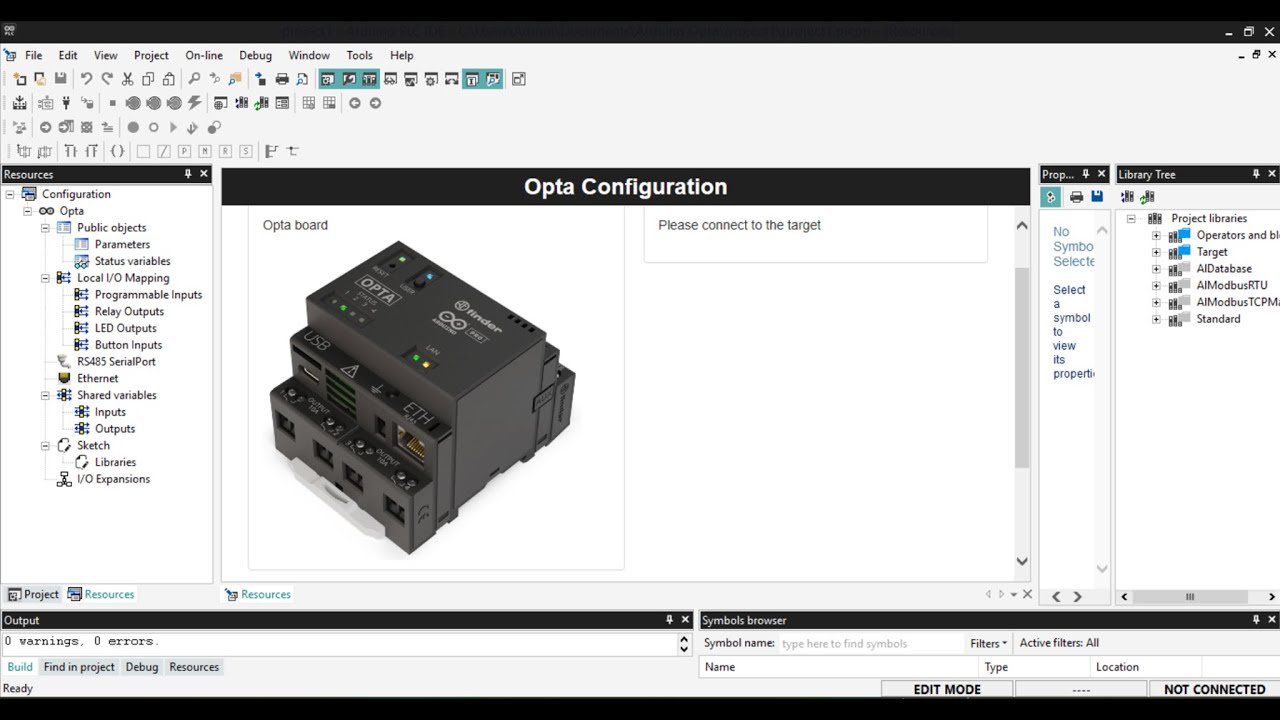Click the R coil toolbar icon

tap(225, 151)
